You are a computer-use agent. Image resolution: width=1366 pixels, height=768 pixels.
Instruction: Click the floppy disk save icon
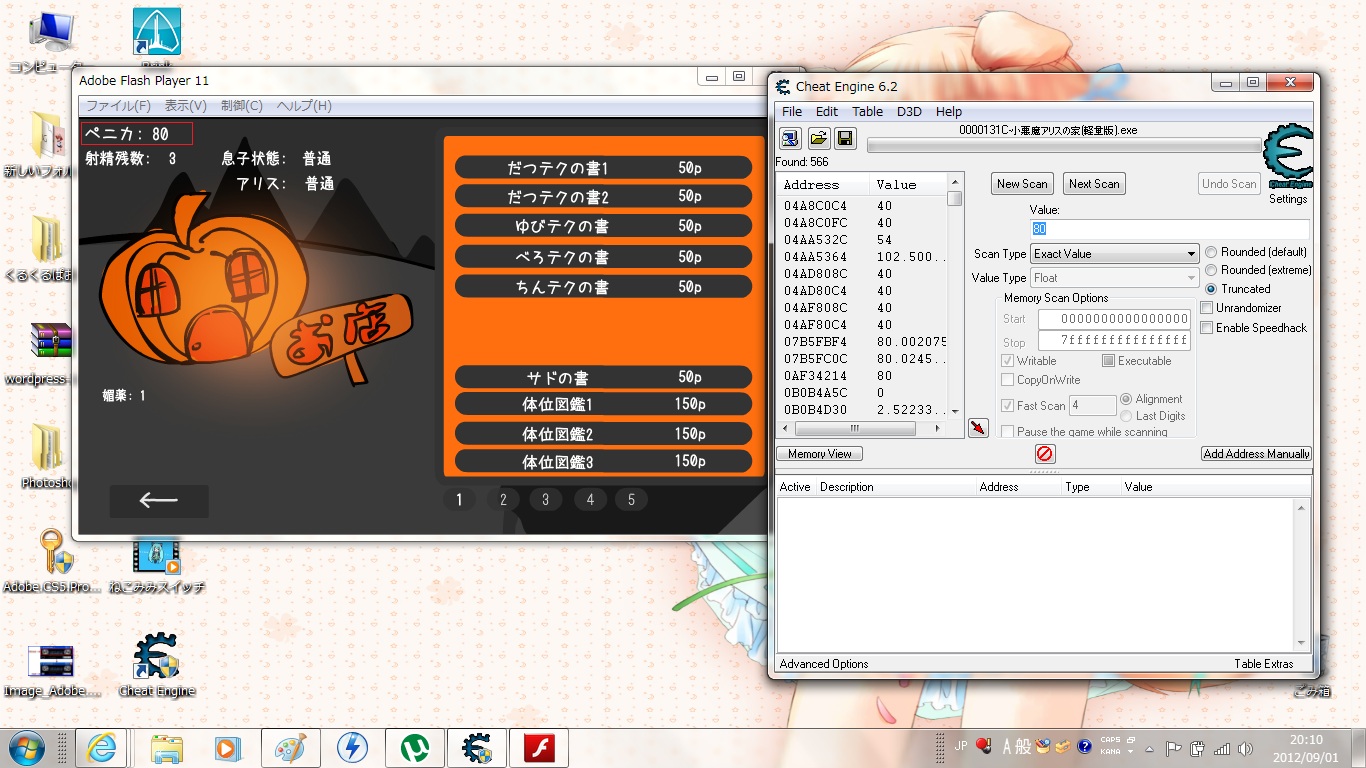845,138
